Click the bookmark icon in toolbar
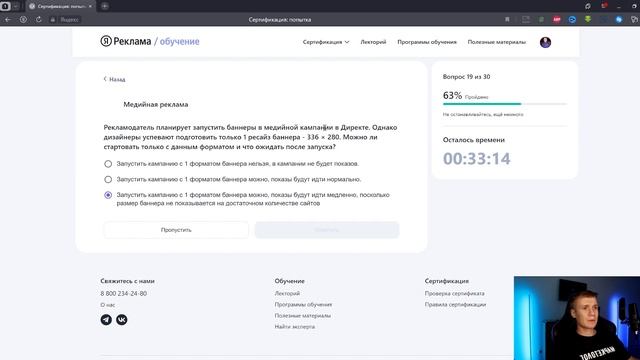The image size is (640, 360). coord(507,20)
